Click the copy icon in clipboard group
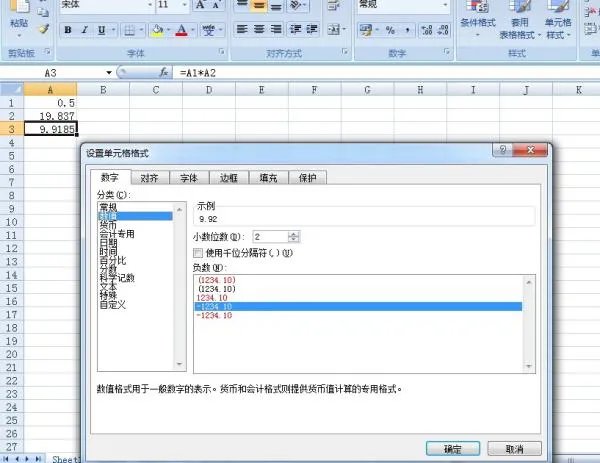Viewport: 600px width, 463px height. click(x=43, y=12)
